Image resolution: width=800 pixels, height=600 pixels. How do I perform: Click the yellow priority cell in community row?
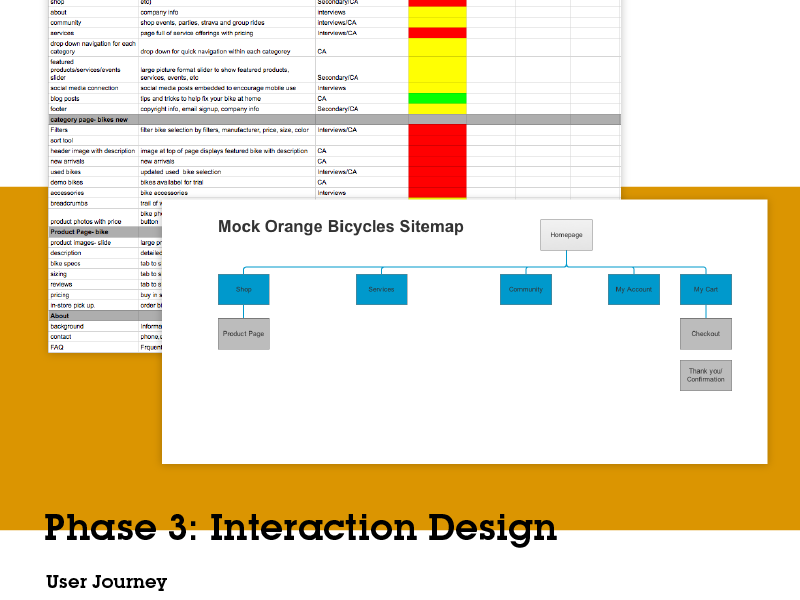(437, 22)
